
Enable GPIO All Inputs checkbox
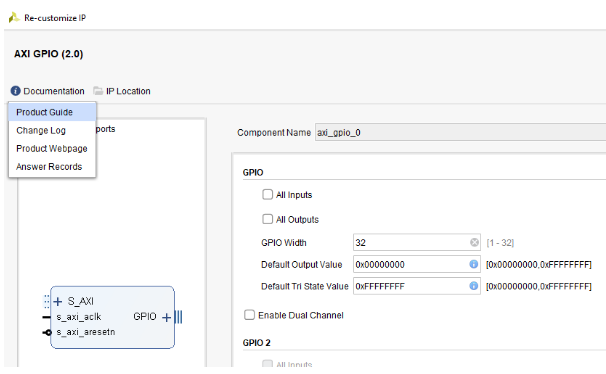(267, 194)
